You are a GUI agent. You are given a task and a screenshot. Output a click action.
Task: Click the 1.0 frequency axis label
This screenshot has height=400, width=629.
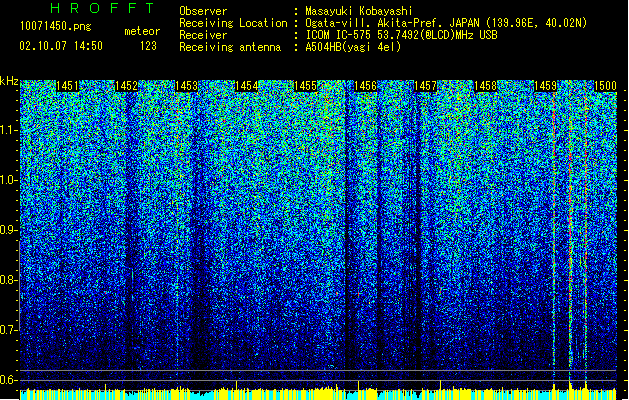click(x=8, y=180)
